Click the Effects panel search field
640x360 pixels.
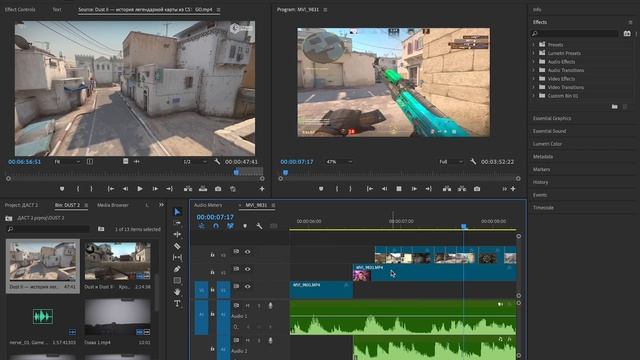tap(574, 33)
